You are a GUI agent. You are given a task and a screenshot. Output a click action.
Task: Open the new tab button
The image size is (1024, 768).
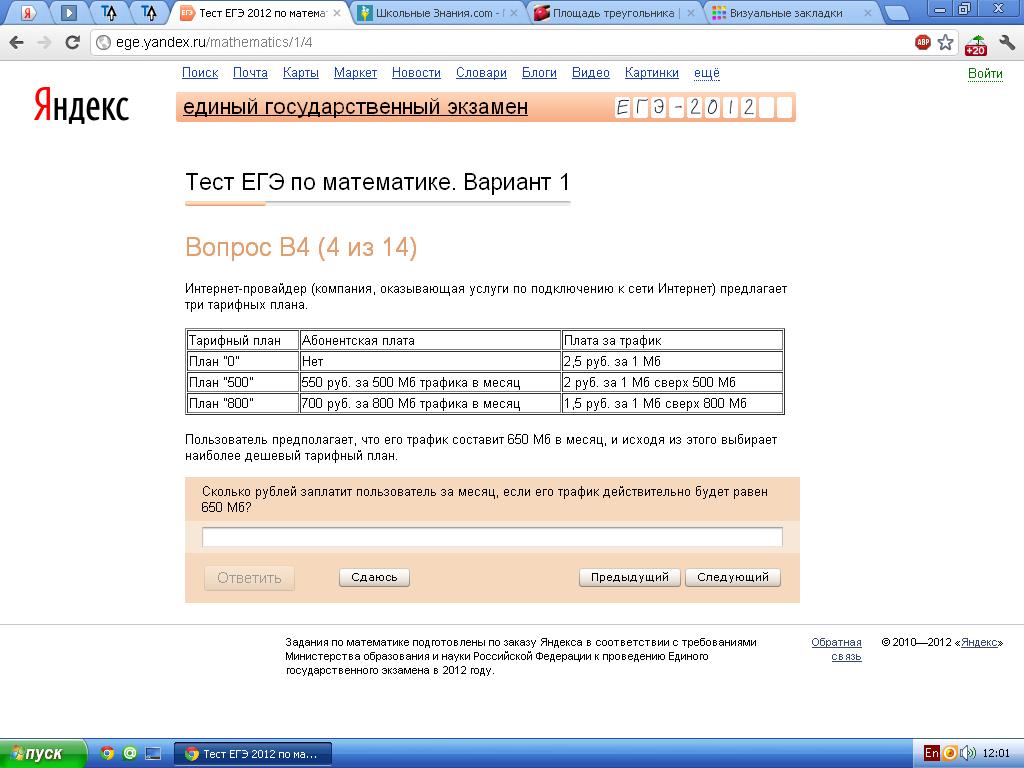(898, 13)
